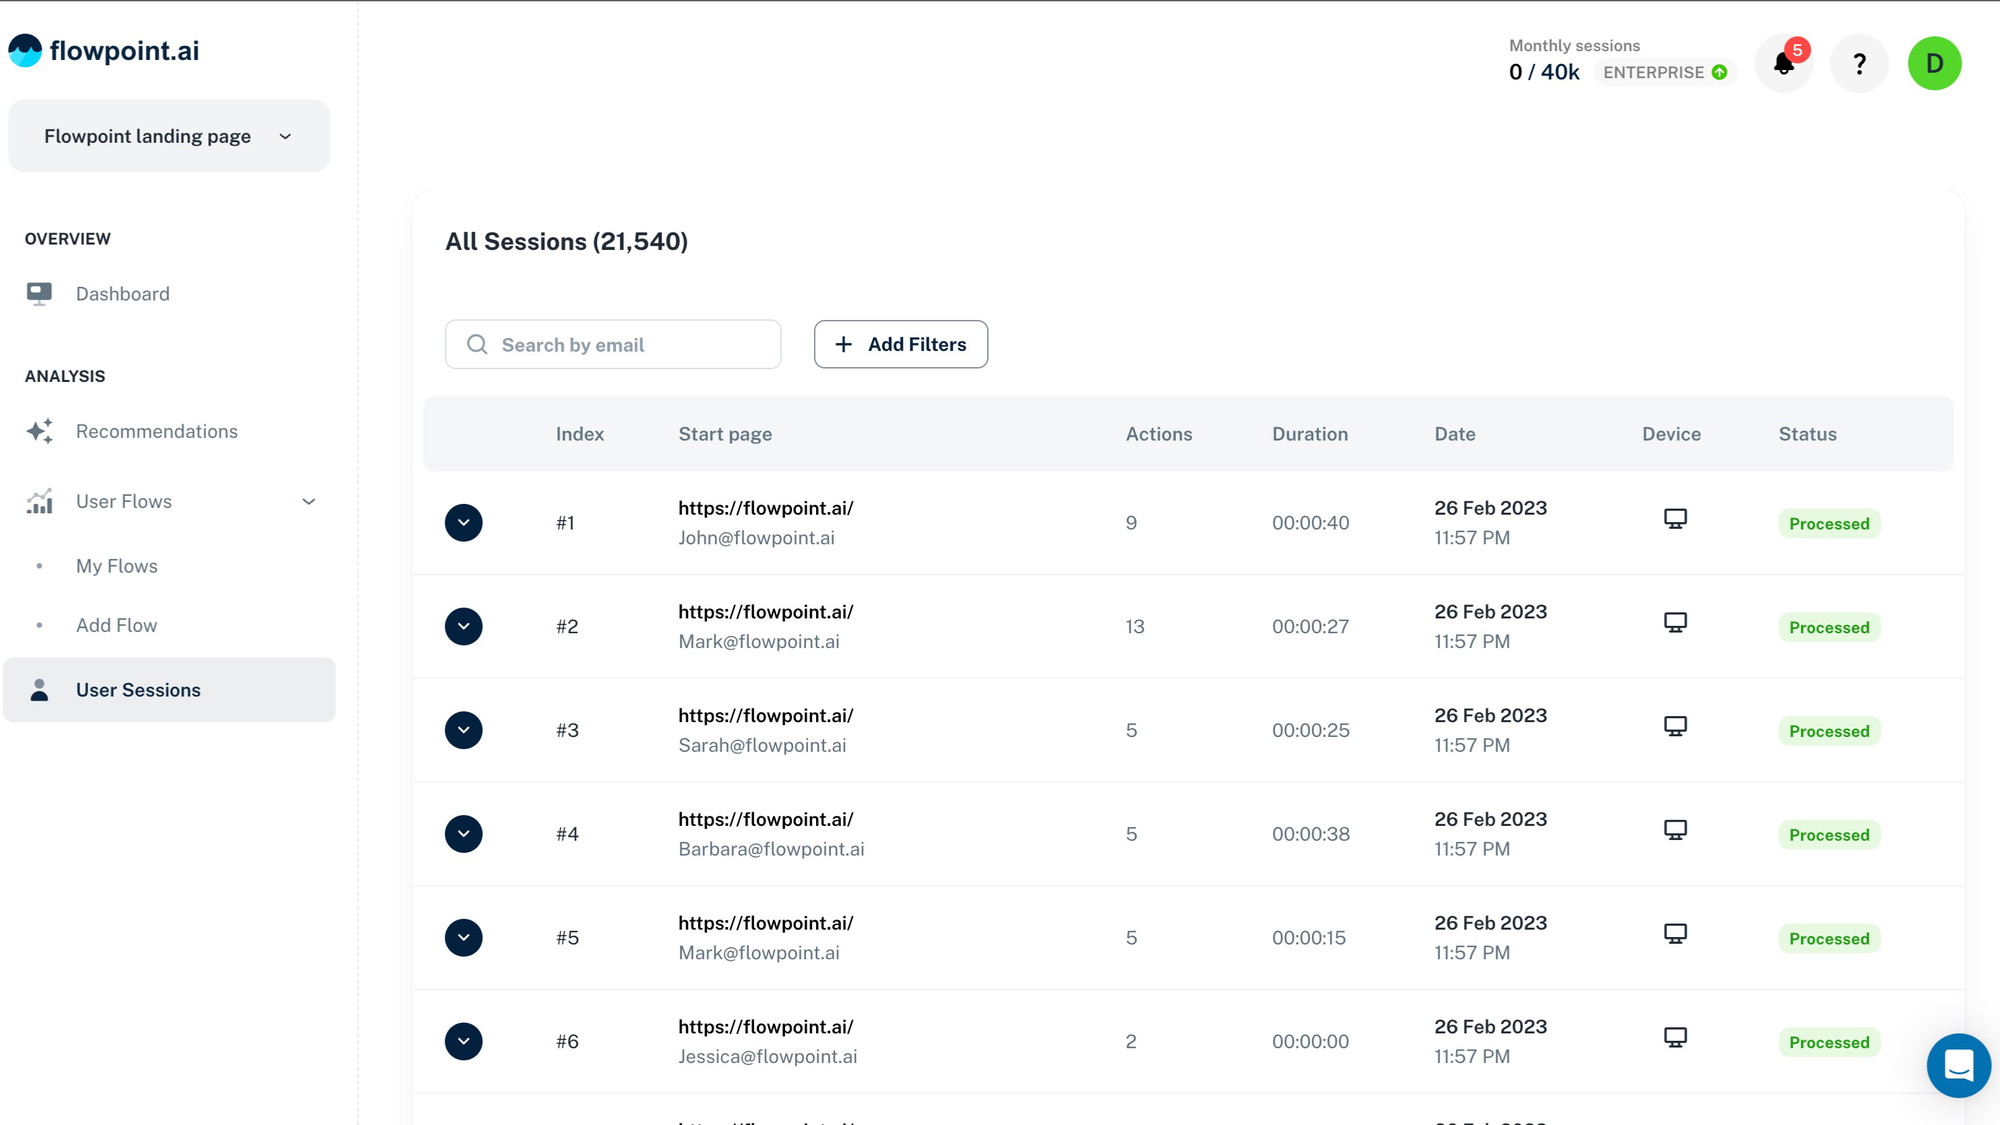
Task: Click the User Flows chart icon
Action: pyautogui.click(x=39, y=501)
